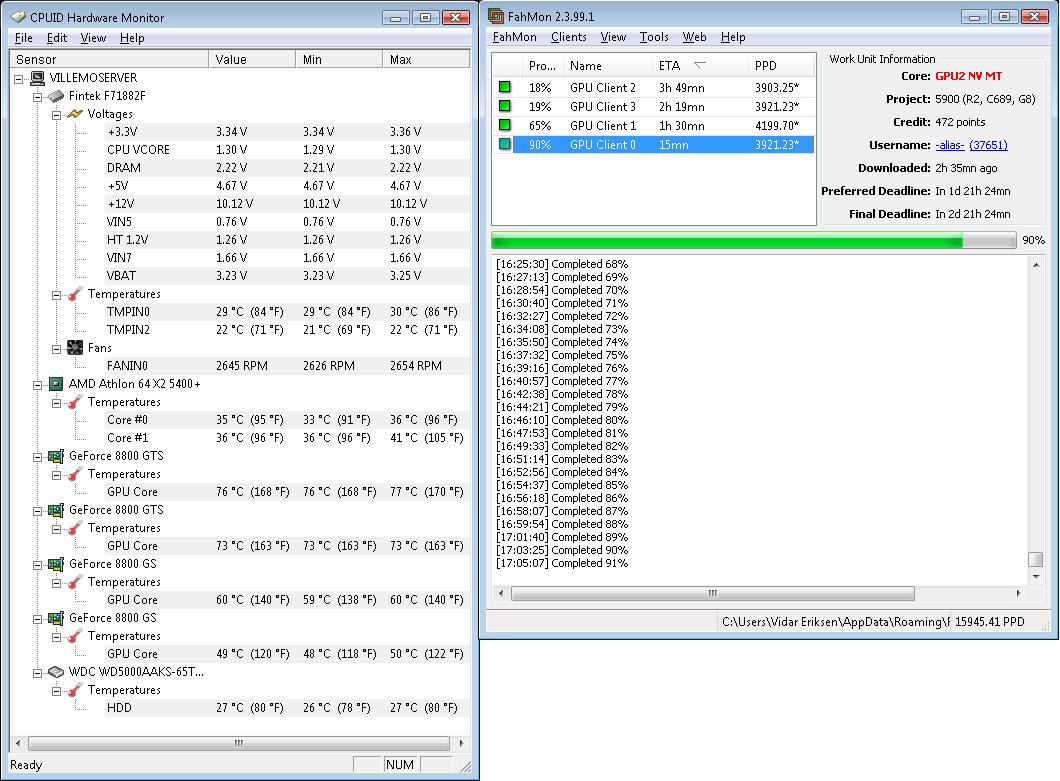Click the Min column header
Screen dimensions: 1060x781
339,60
